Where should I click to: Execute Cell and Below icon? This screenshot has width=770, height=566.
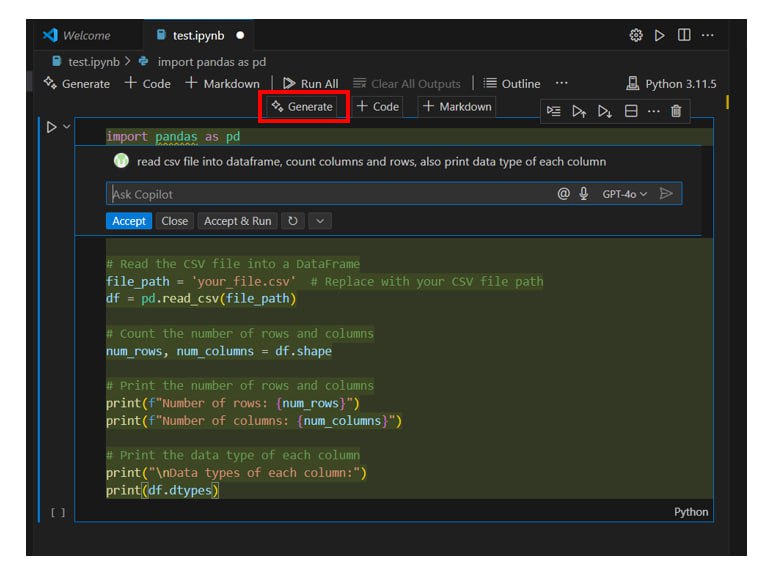605,111
